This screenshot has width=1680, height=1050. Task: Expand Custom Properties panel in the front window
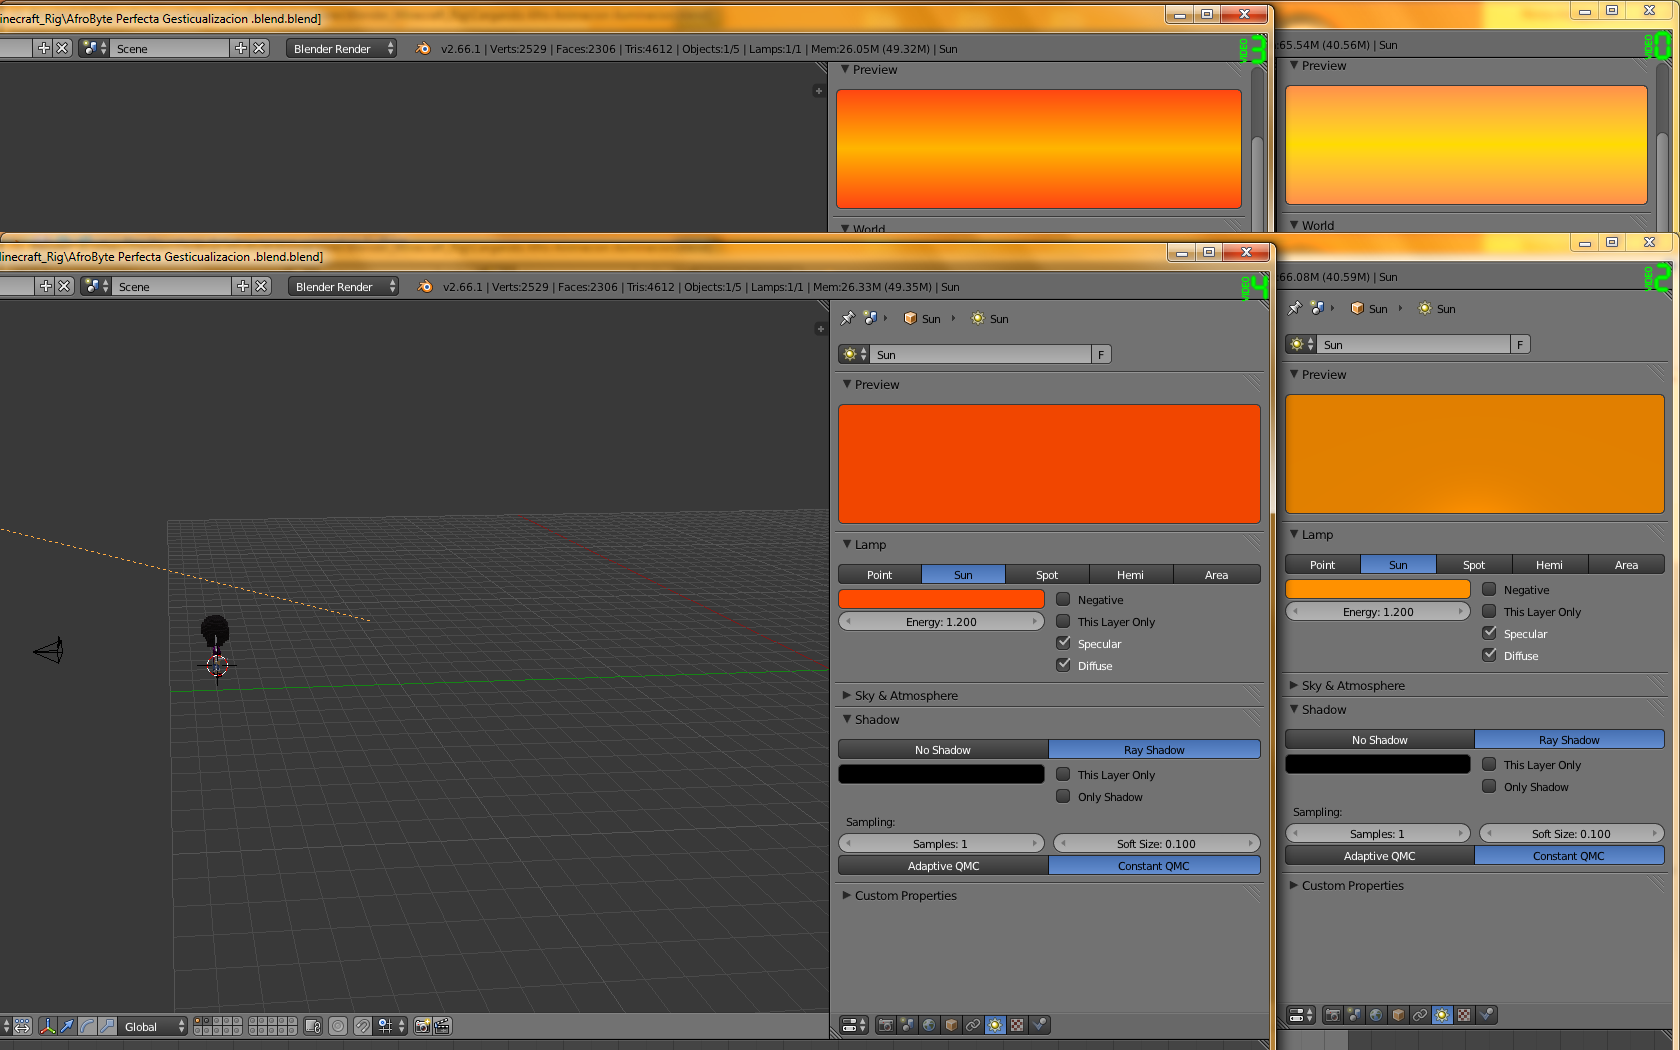click(905, 896)
